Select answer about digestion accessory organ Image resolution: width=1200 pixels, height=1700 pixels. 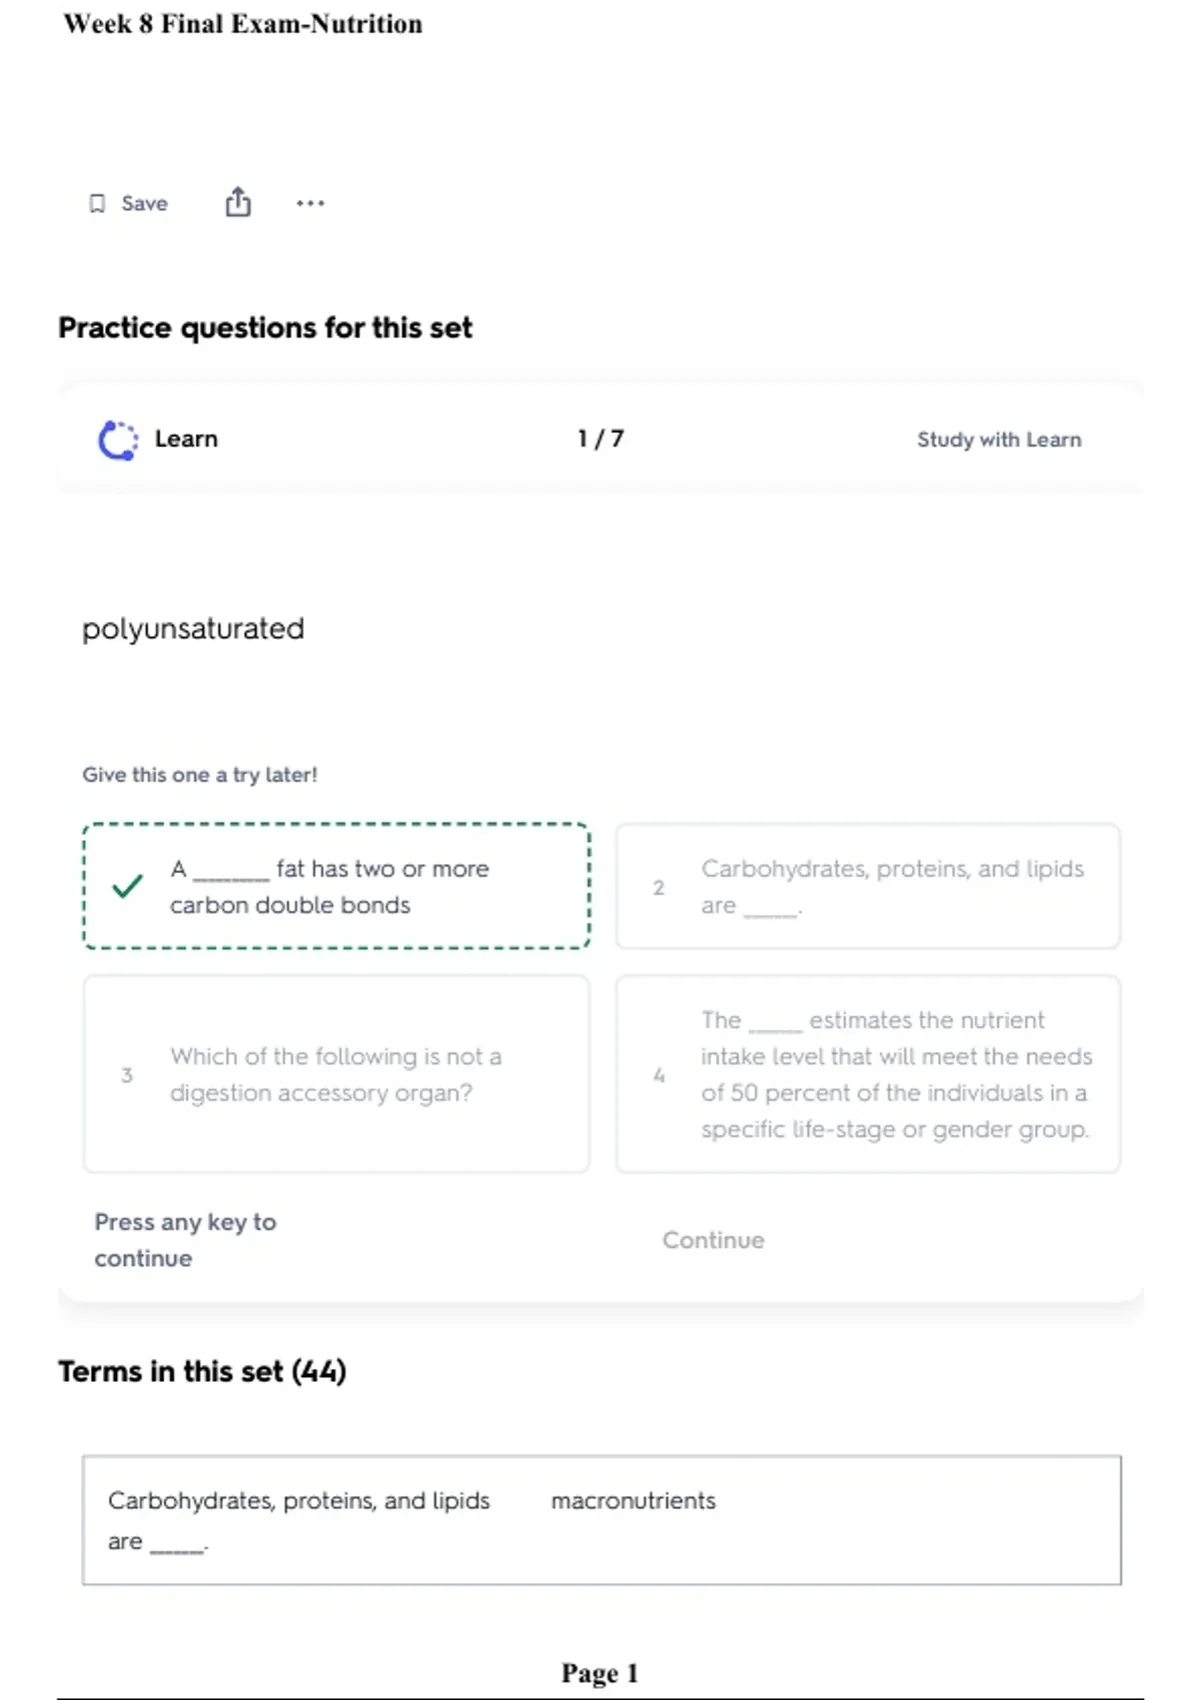[337, 1074]
